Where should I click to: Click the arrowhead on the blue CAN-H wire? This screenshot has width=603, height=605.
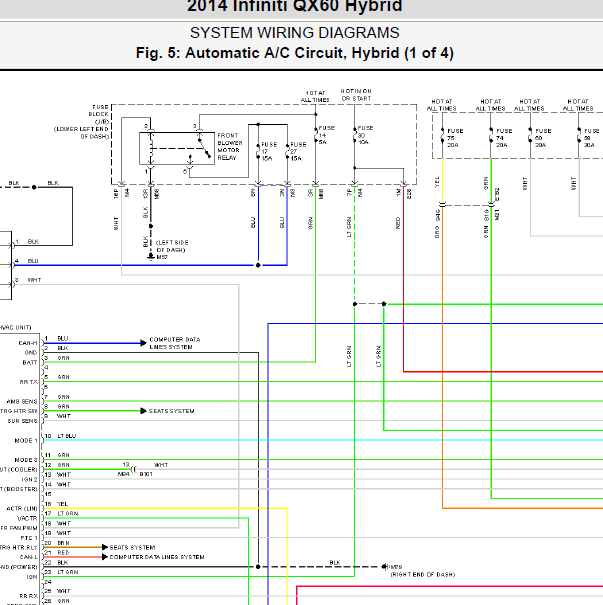click(143, 343)
